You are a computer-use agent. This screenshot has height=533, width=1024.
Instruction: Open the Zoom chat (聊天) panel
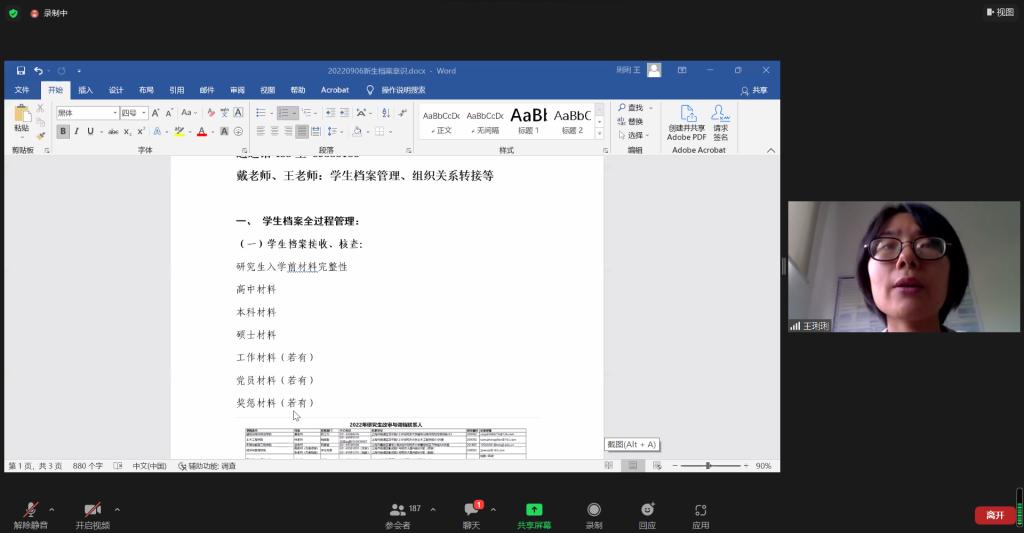pyautogui.click(x=471, y=515)
